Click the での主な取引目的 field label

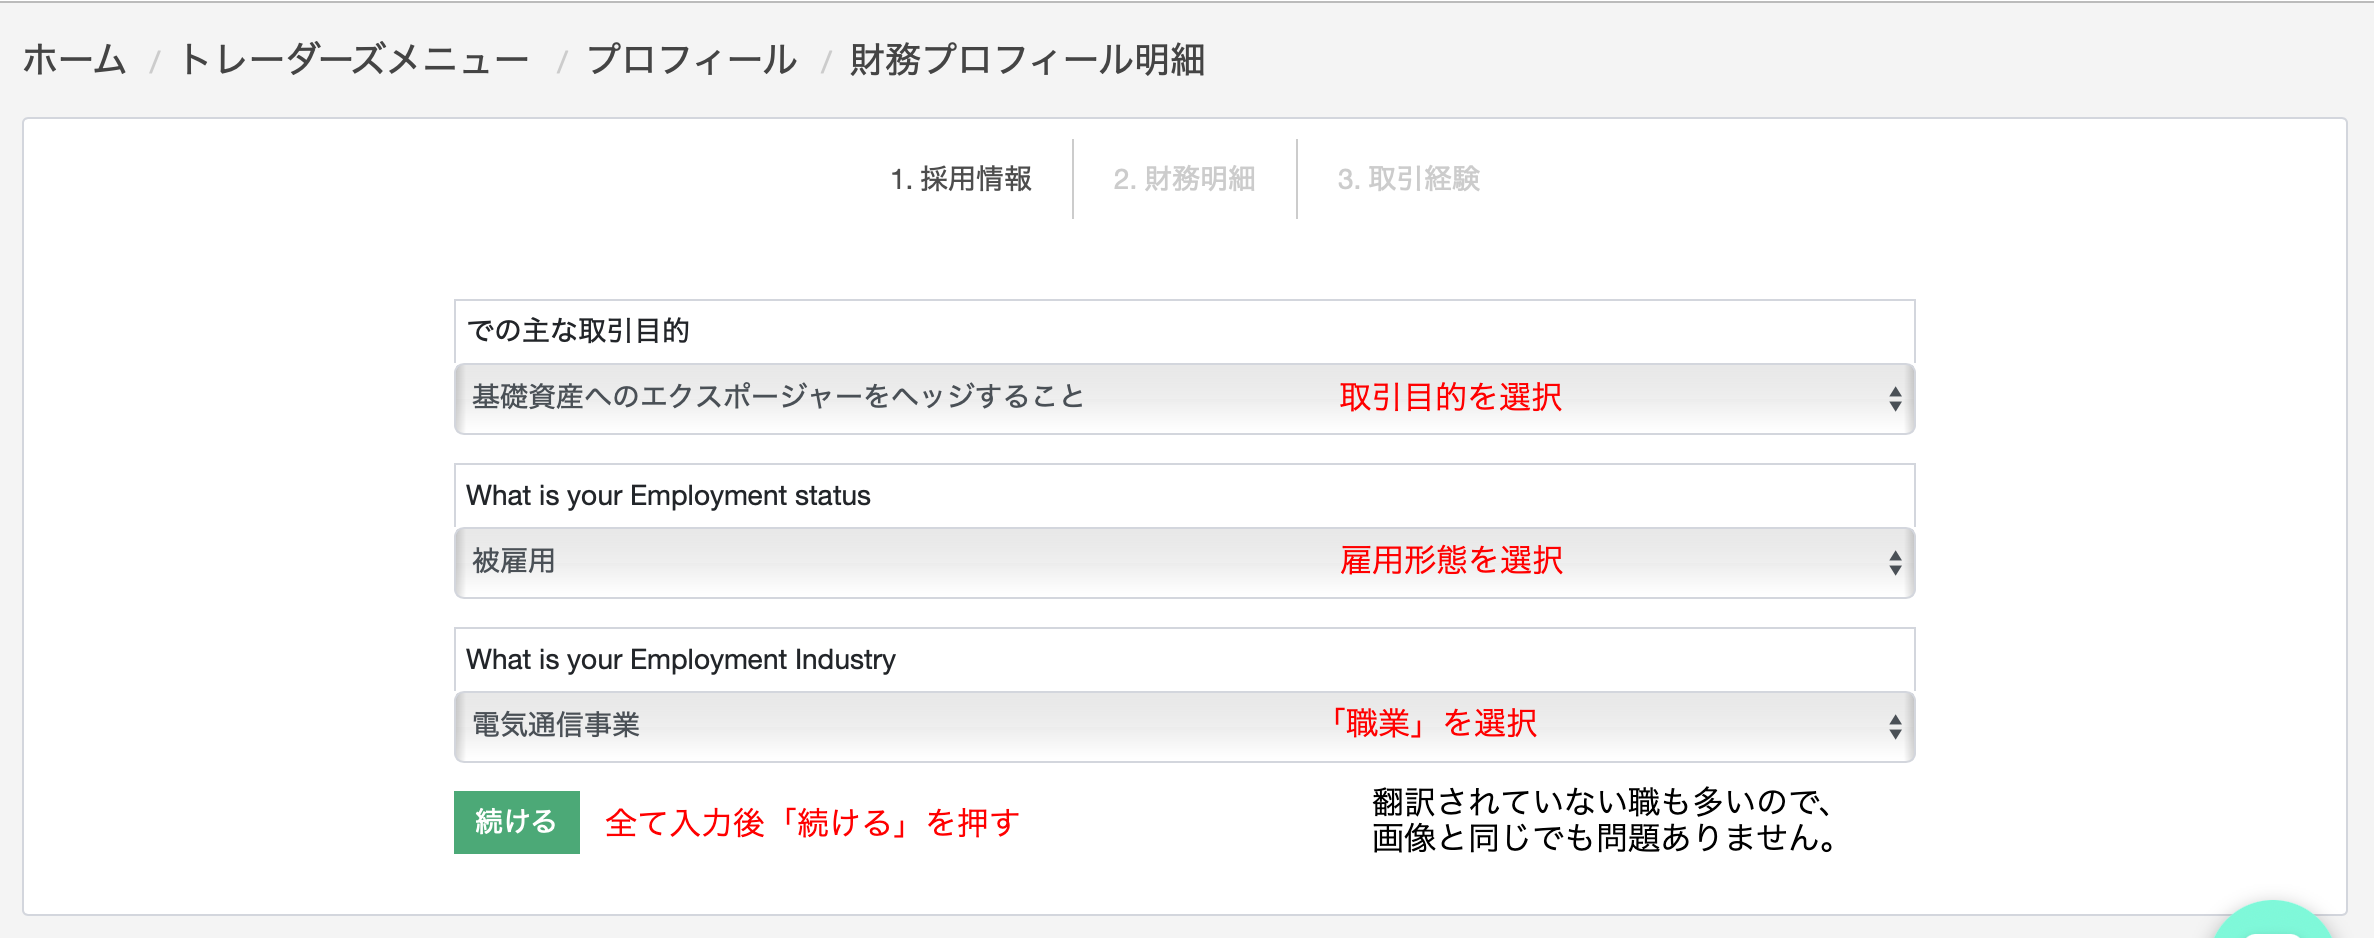tap(578, 331)
